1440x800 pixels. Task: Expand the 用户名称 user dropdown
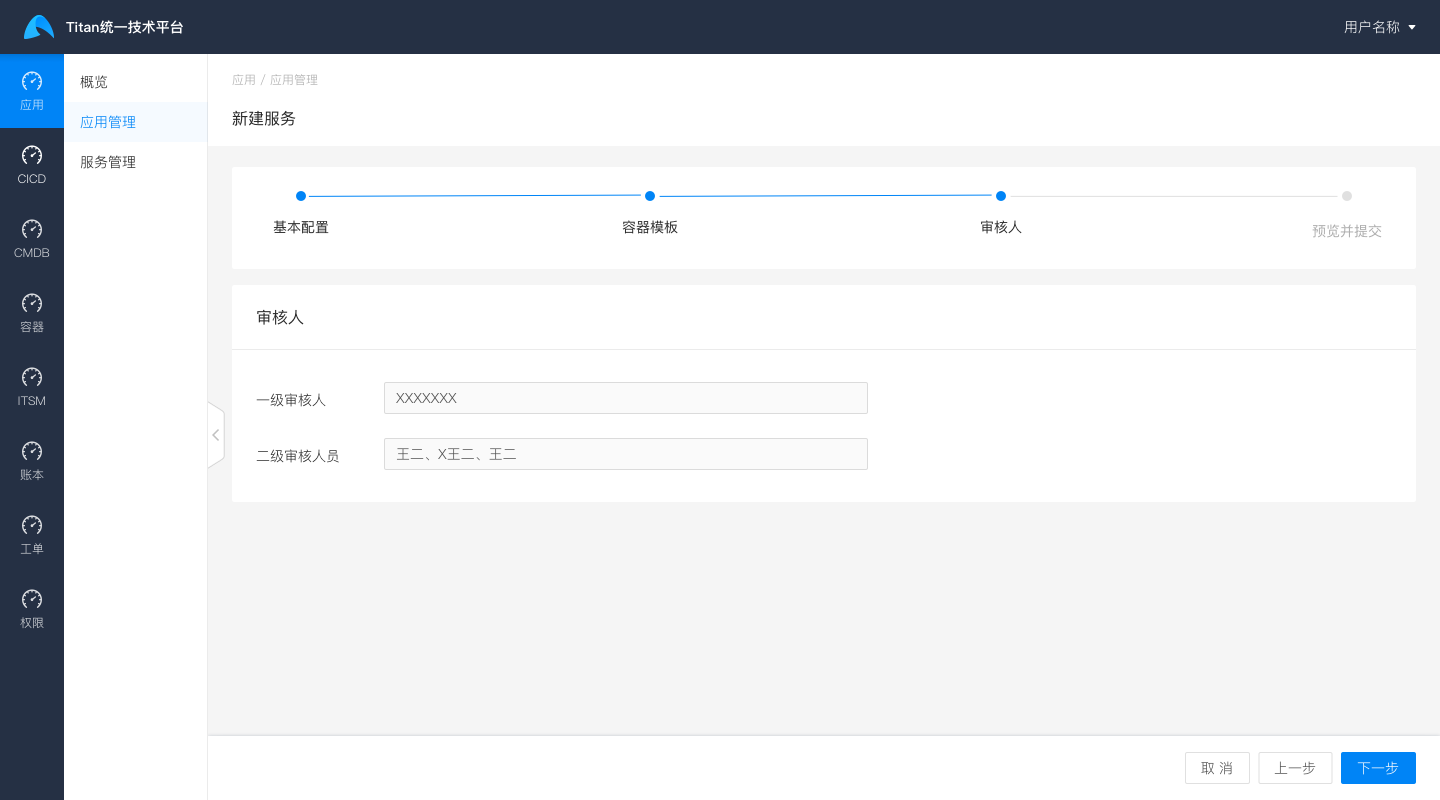1379,27
